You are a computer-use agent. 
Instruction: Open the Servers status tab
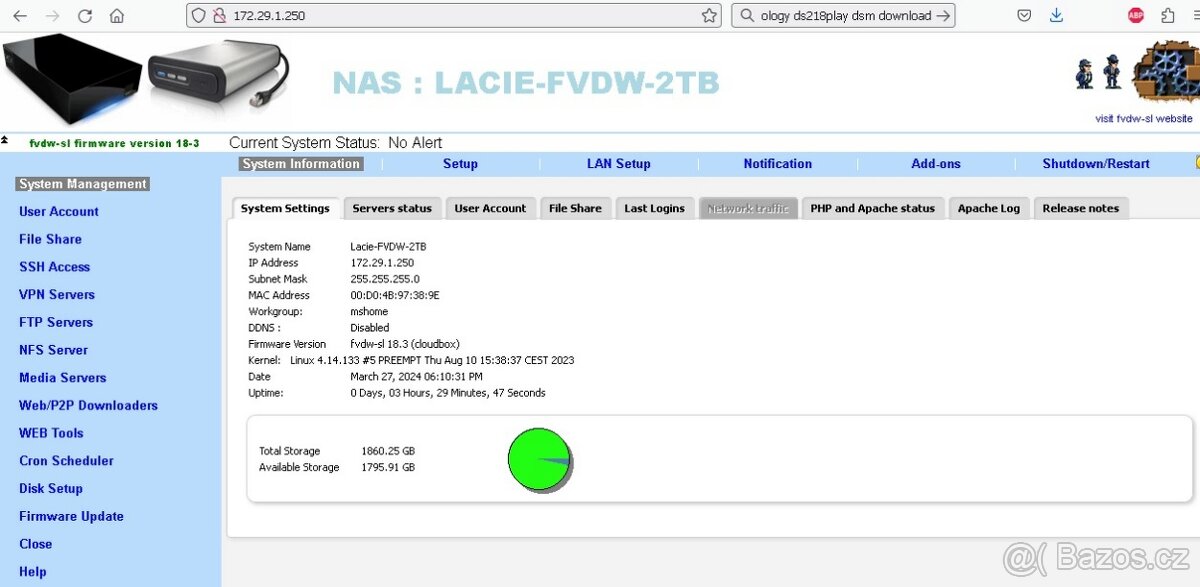[392, 208]
